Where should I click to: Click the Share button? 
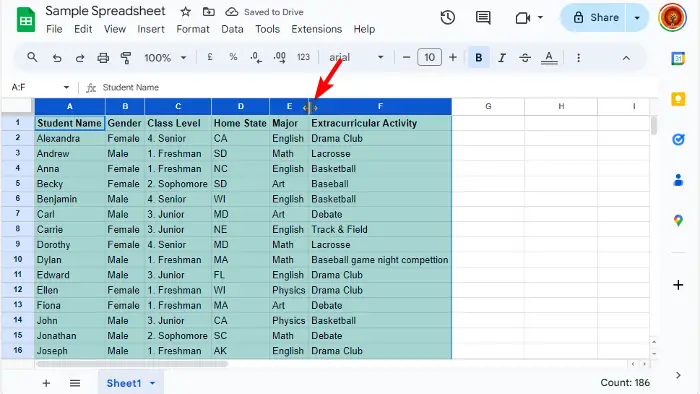pyautogui.click(x=595, y=18)
